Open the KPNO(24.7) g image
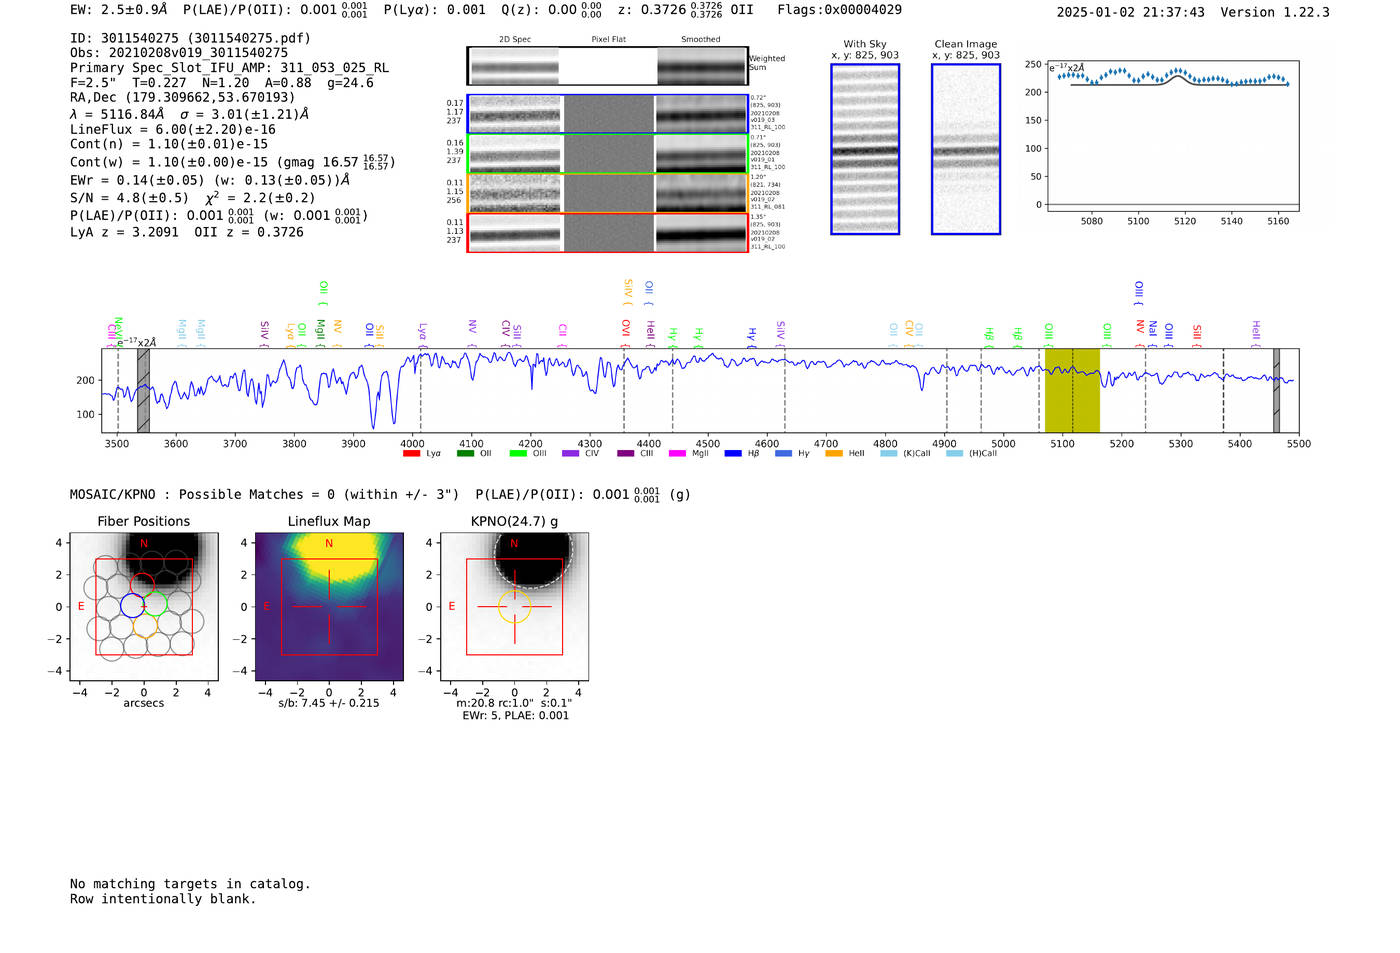This screenshot has width=1400, height=953. [514, 606]
